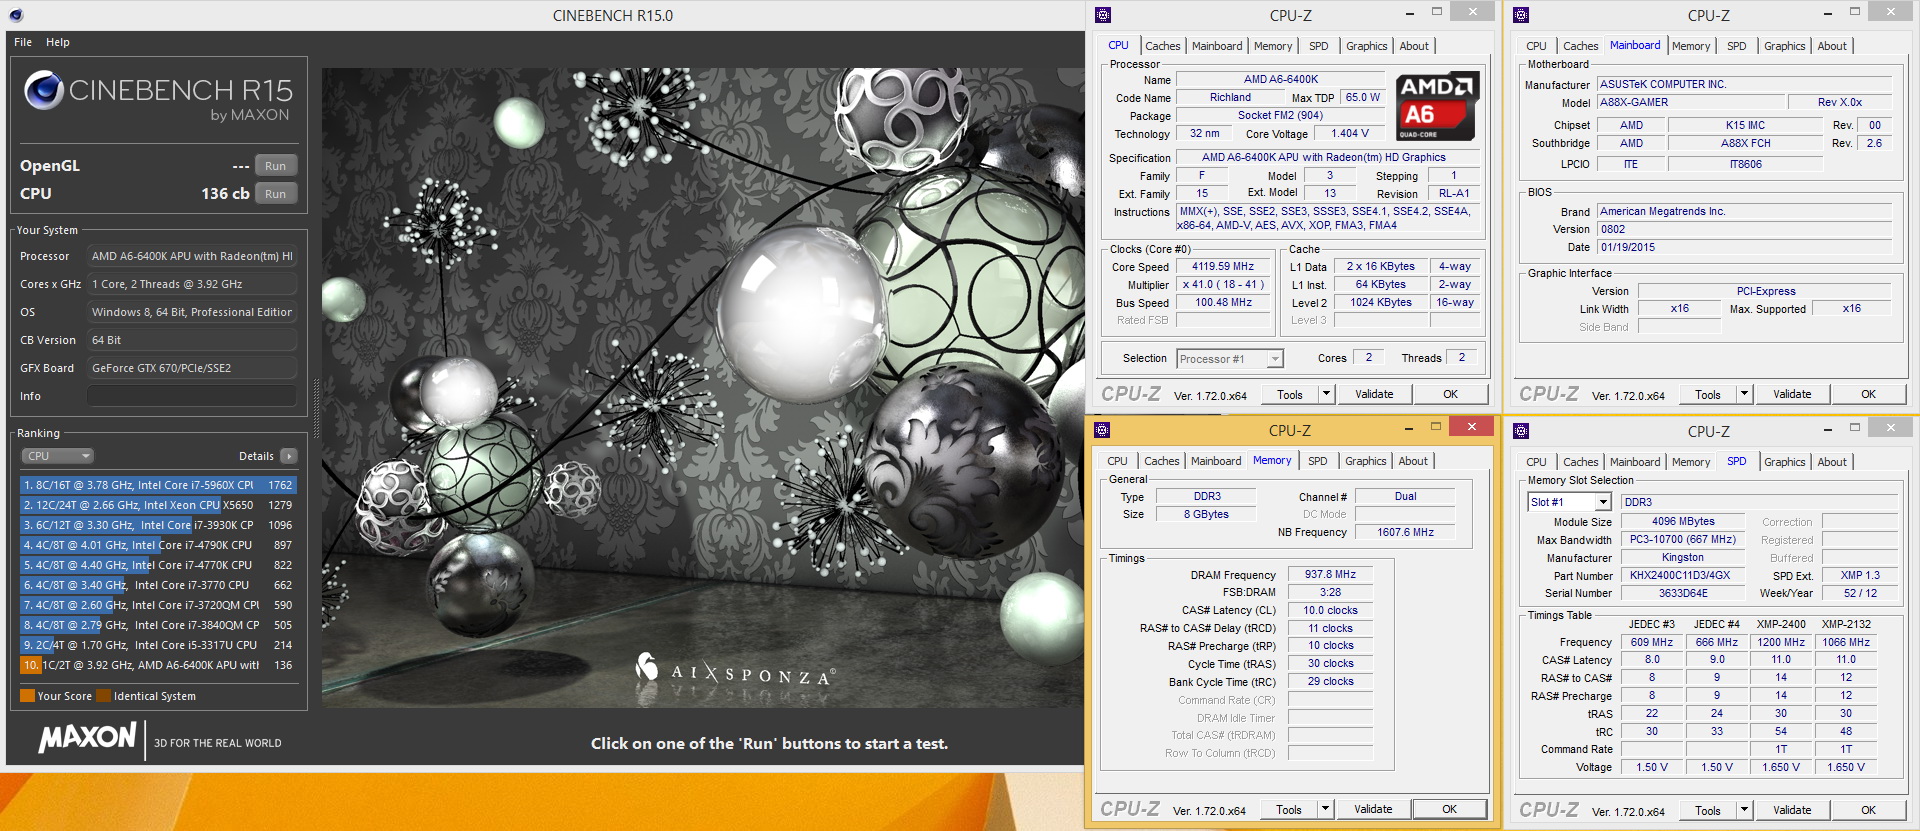Click the Processor field in Your System
Viewport: 1920px width, 831px height.
point(192,256)
